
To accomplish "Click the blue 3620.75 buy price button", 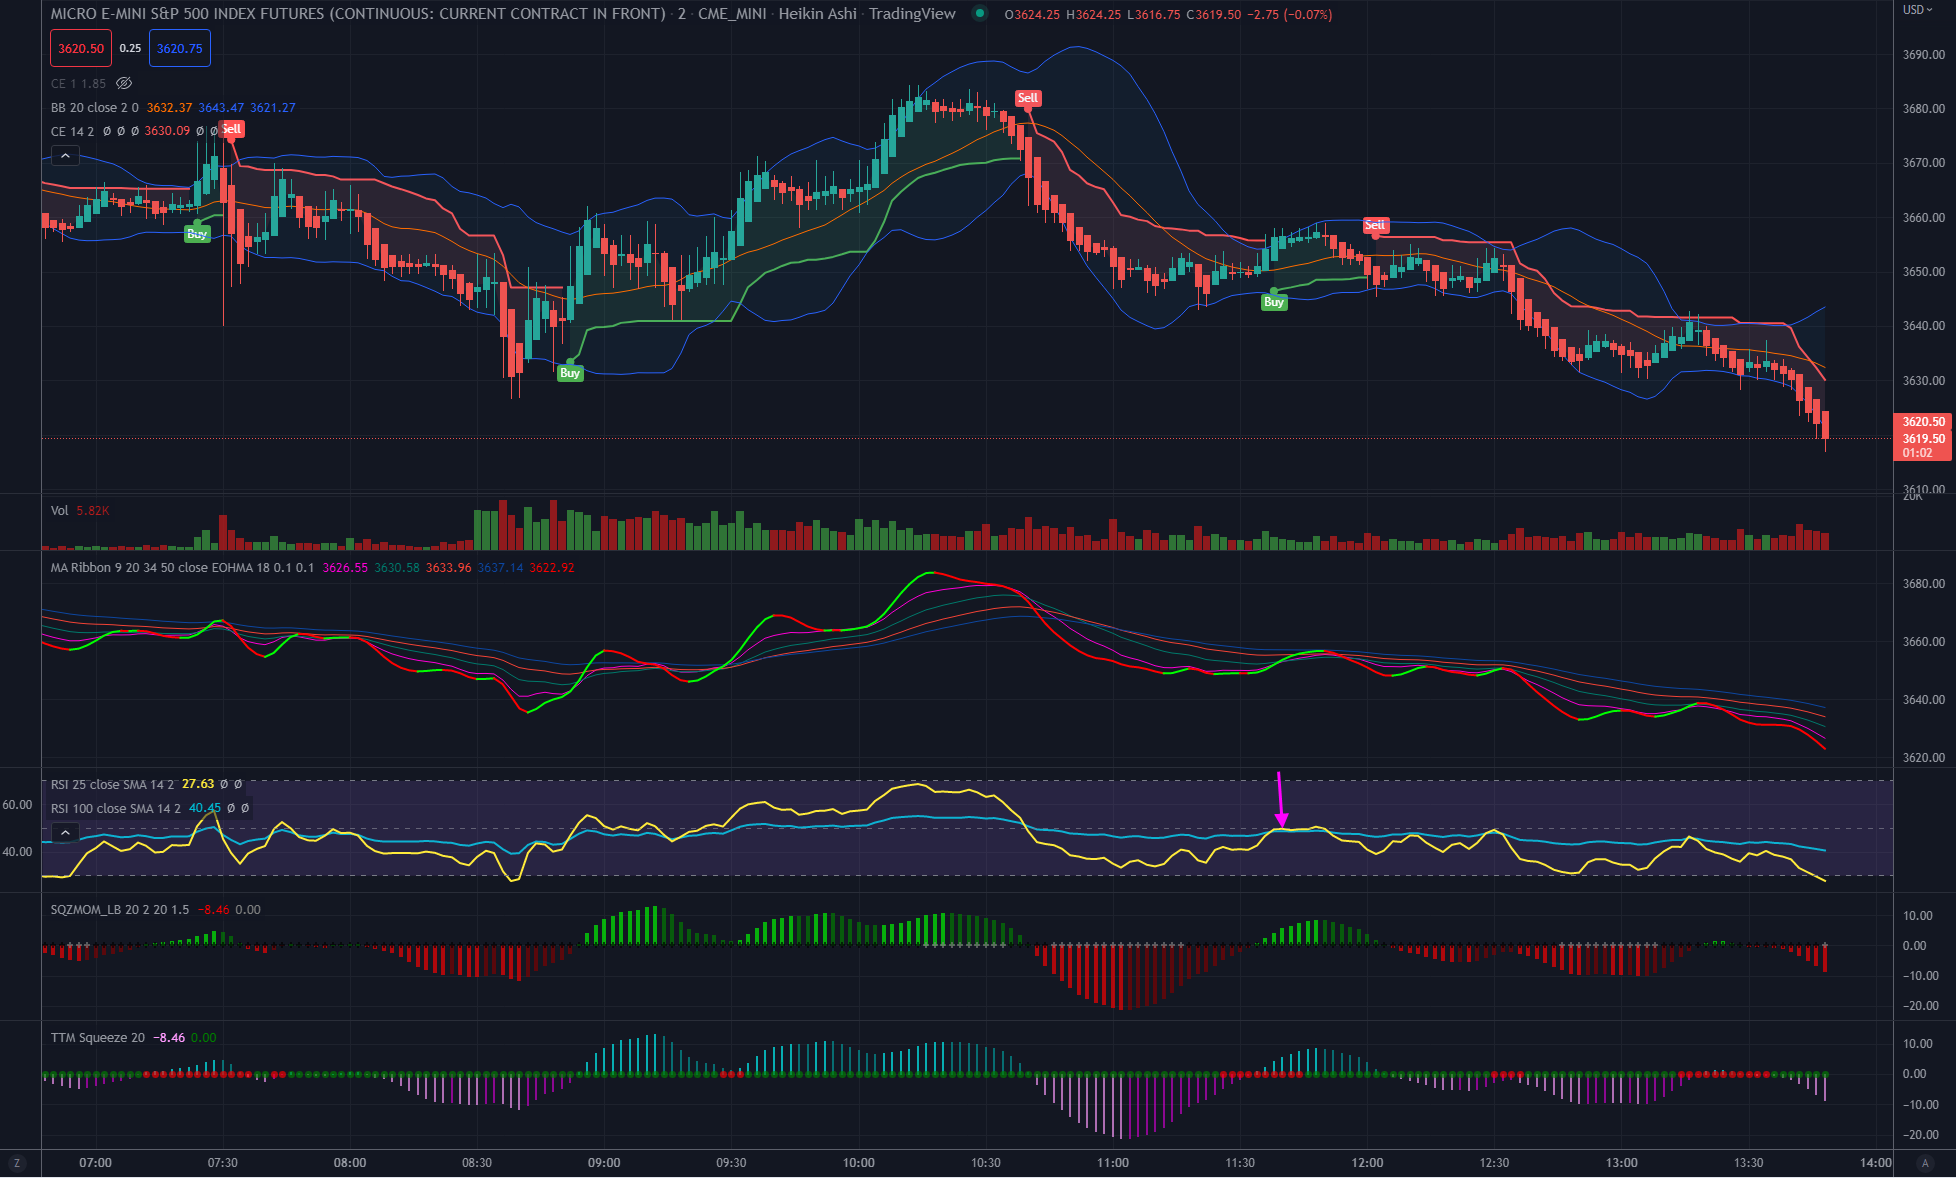I will (x=180, y=48).
